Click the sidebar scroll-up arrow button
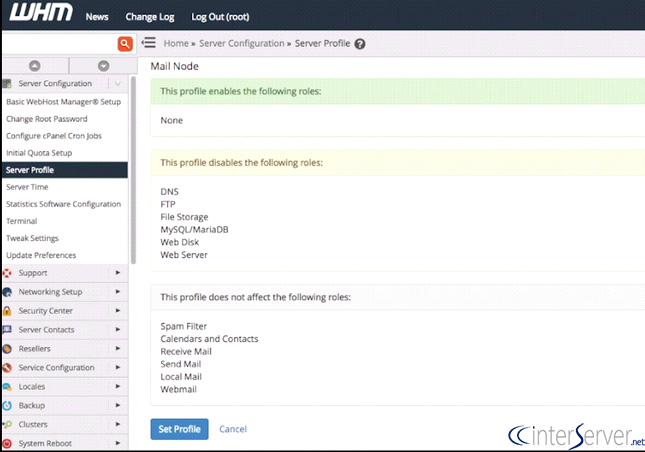This screenshot has height=452, width=645. 35,65
